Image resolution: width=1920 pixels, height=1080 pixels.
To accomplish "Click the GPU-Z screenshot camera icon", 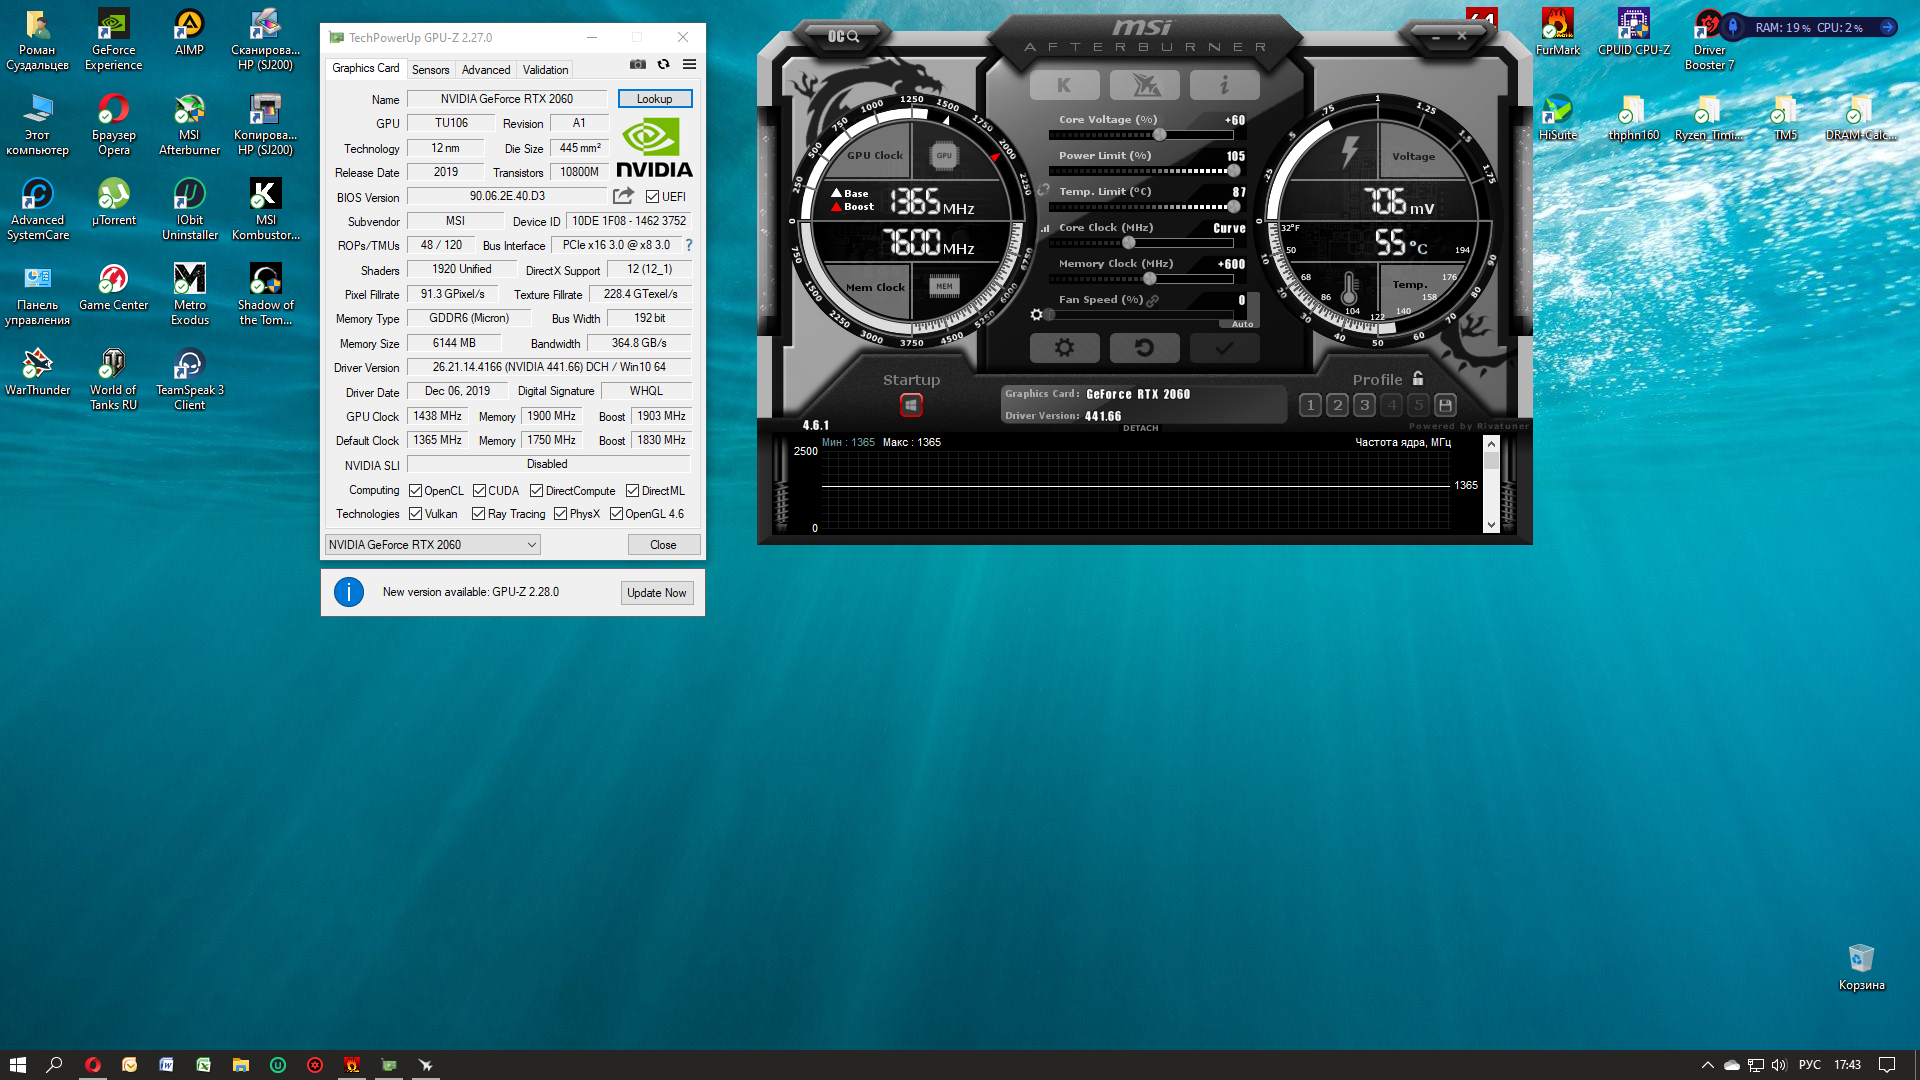I will pyautogui.click(x=637, y=64).
